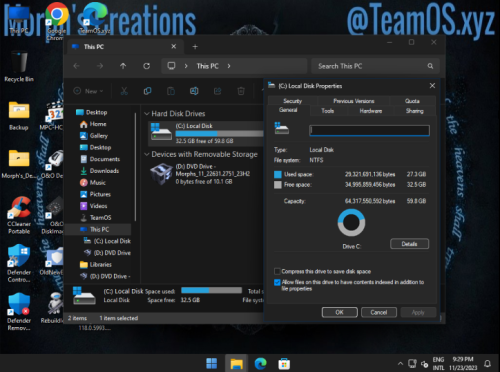Show hidden system tray icons chevron
Image resolution: width=500 pixels, height=372 pixels.
pos(400,363)
